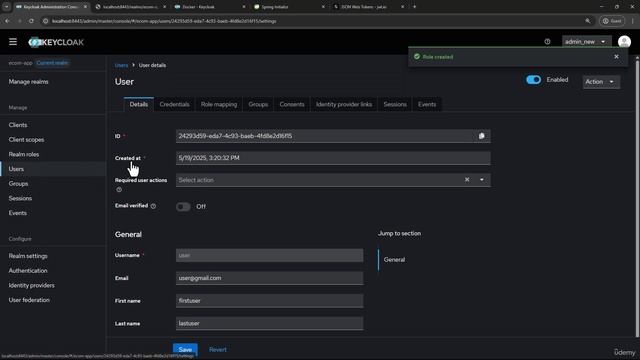Click the Last name input field

click(x=269, y=323)
